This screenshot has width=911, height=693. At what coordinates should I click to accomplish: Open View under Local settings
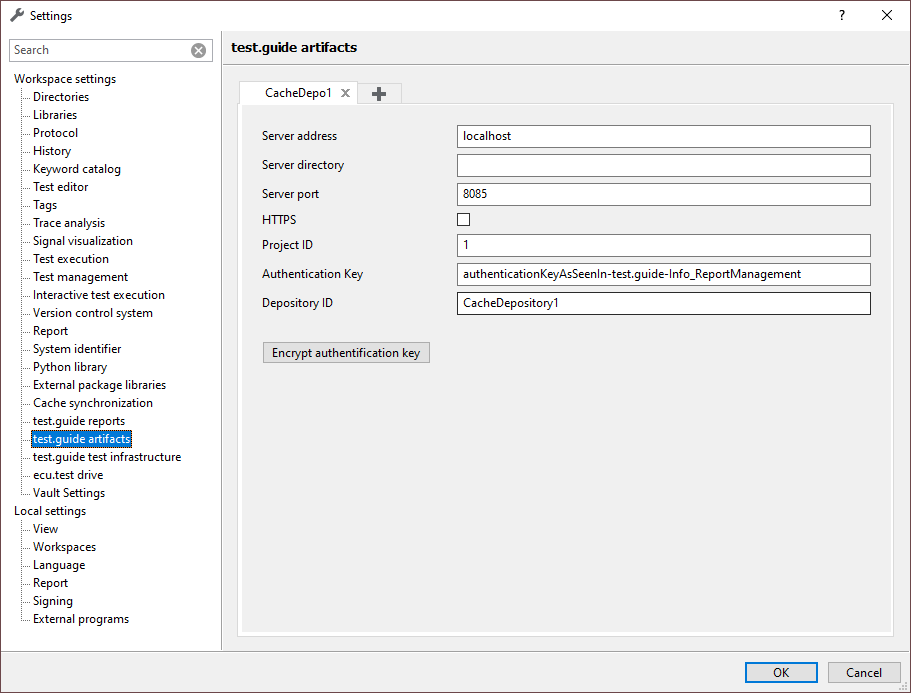click(x=45, y=529)
